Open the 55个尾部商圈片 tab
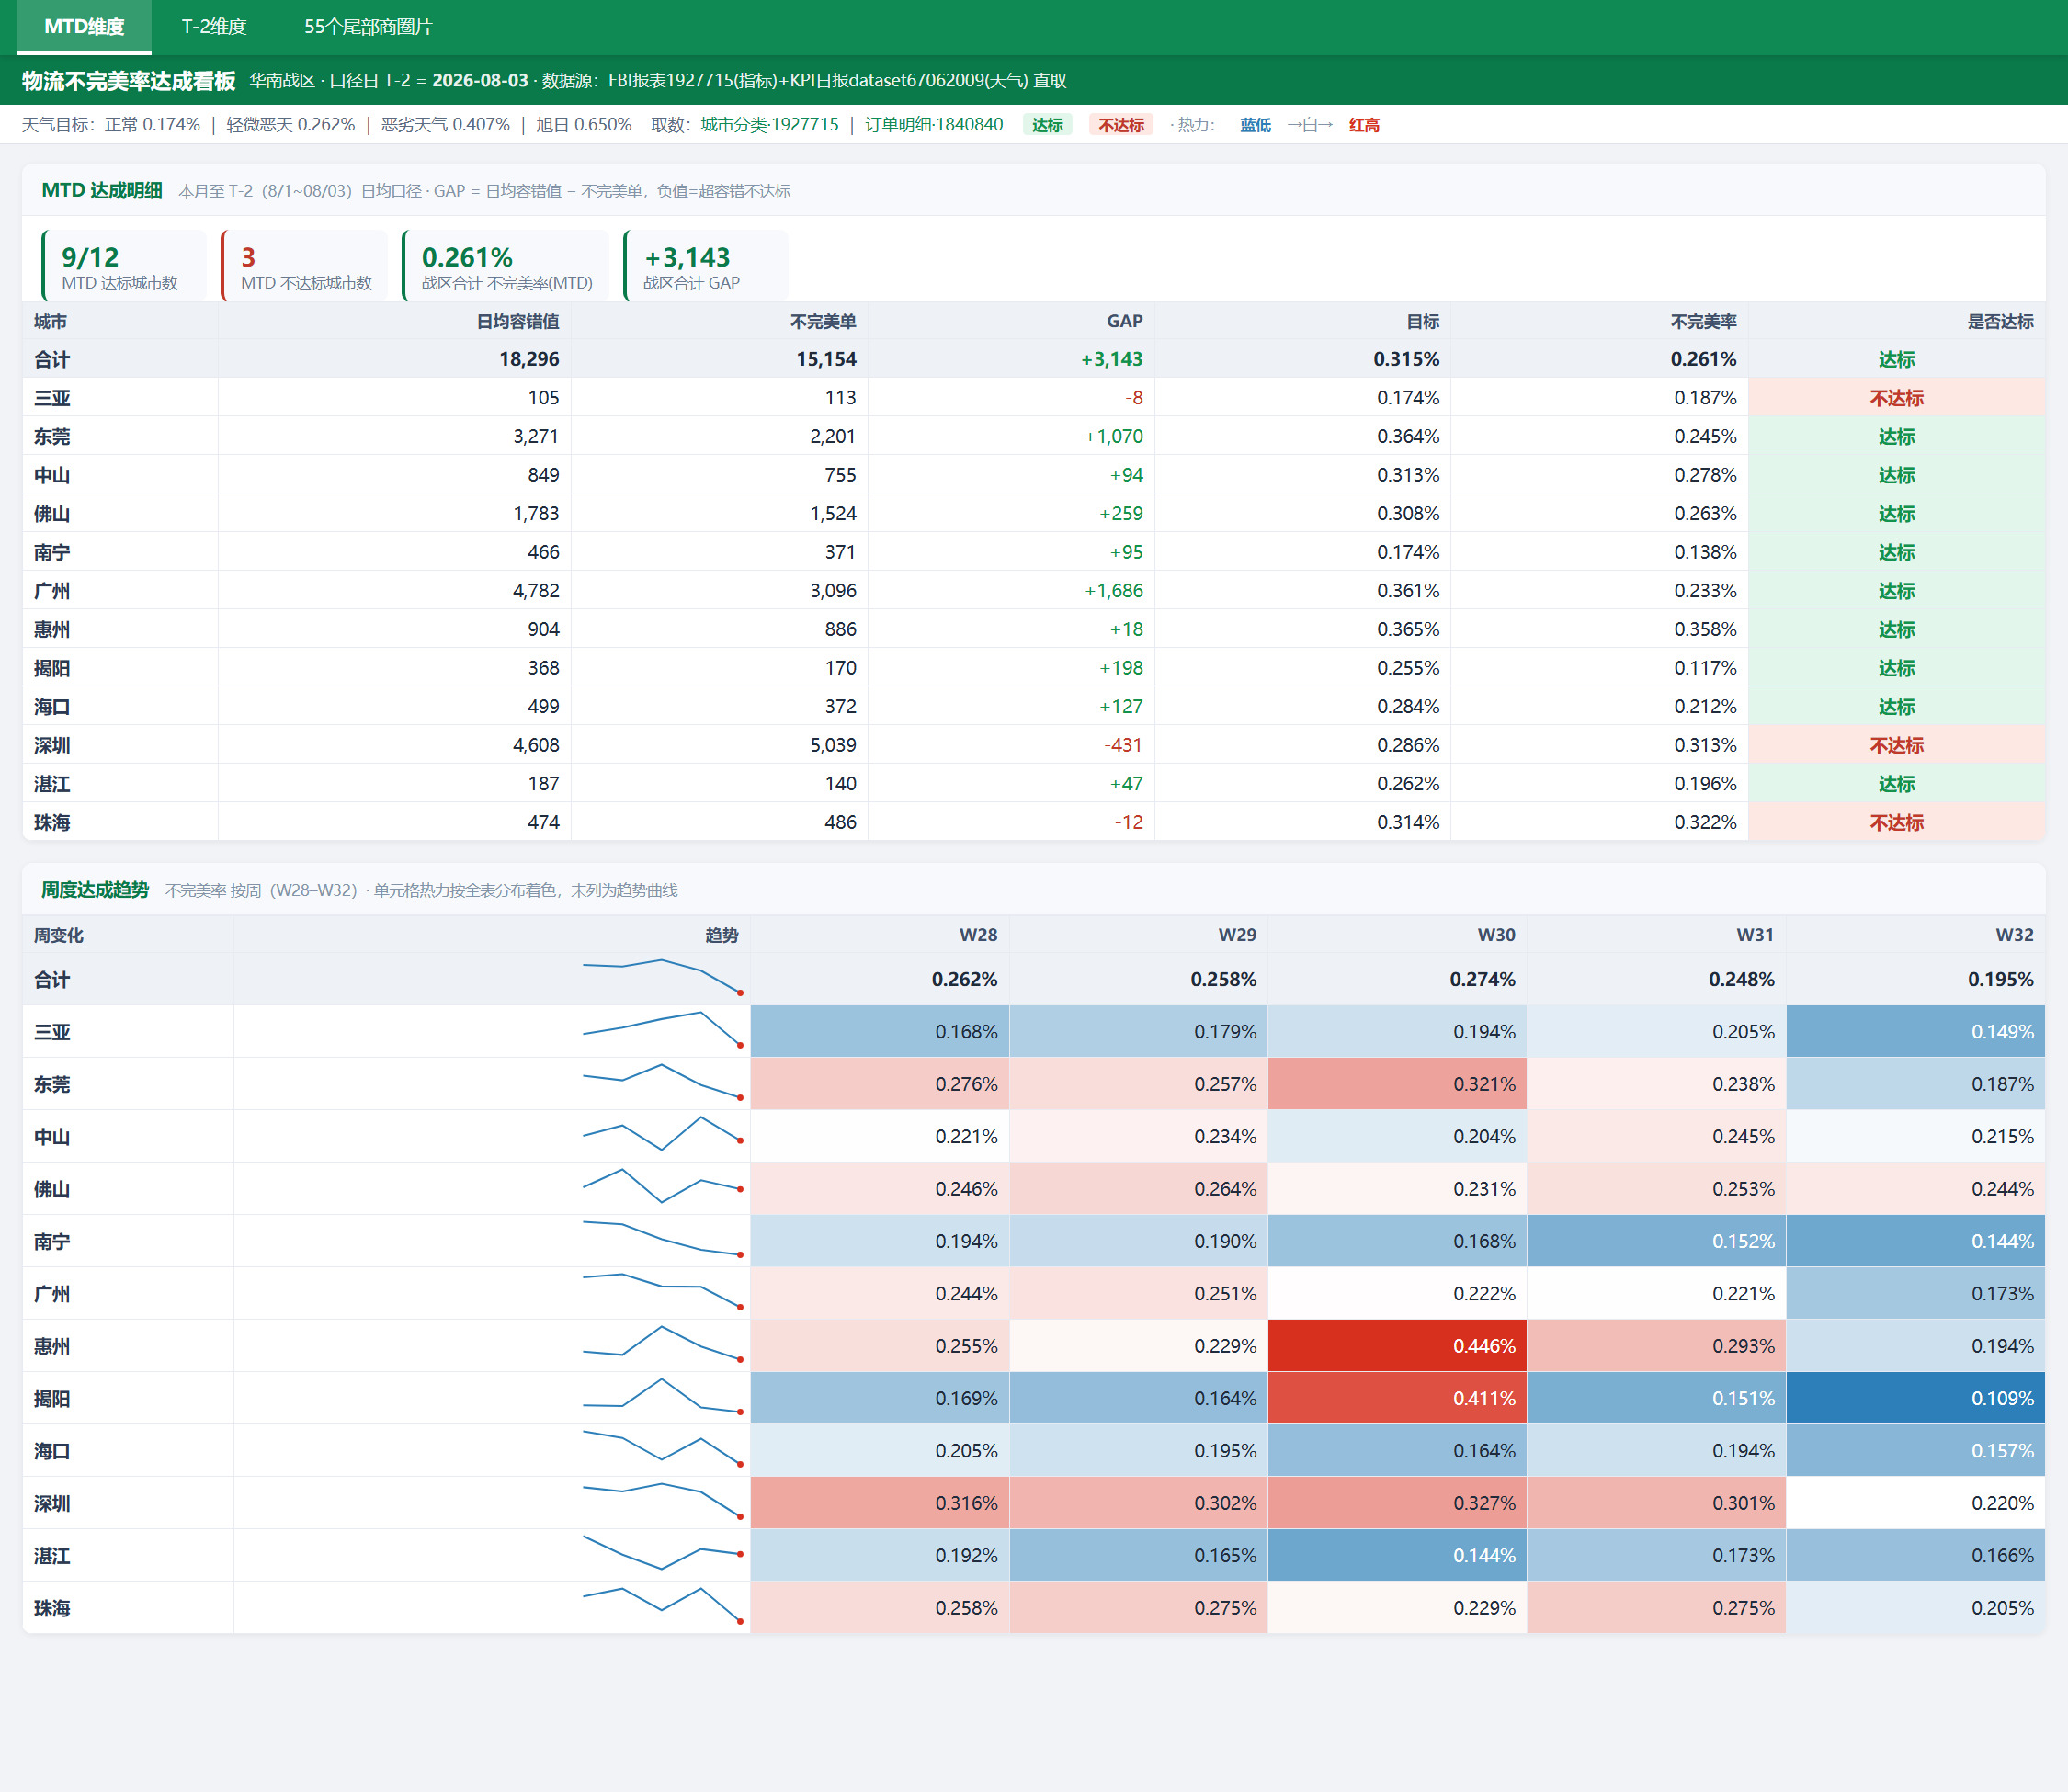This screenshot has height=1792, width=2068. (x=368, y=27)
